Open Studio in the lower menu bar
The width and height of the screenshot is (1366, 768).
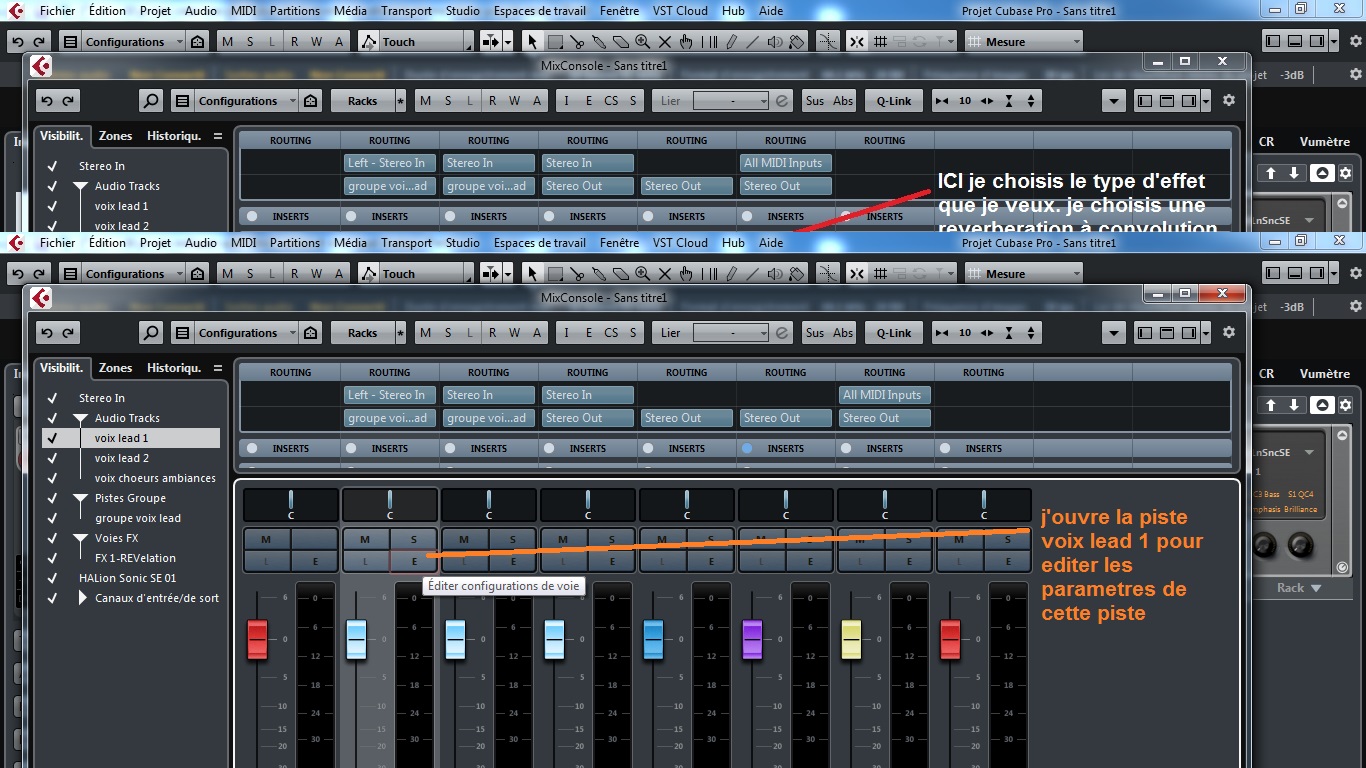tap(462, 243)
